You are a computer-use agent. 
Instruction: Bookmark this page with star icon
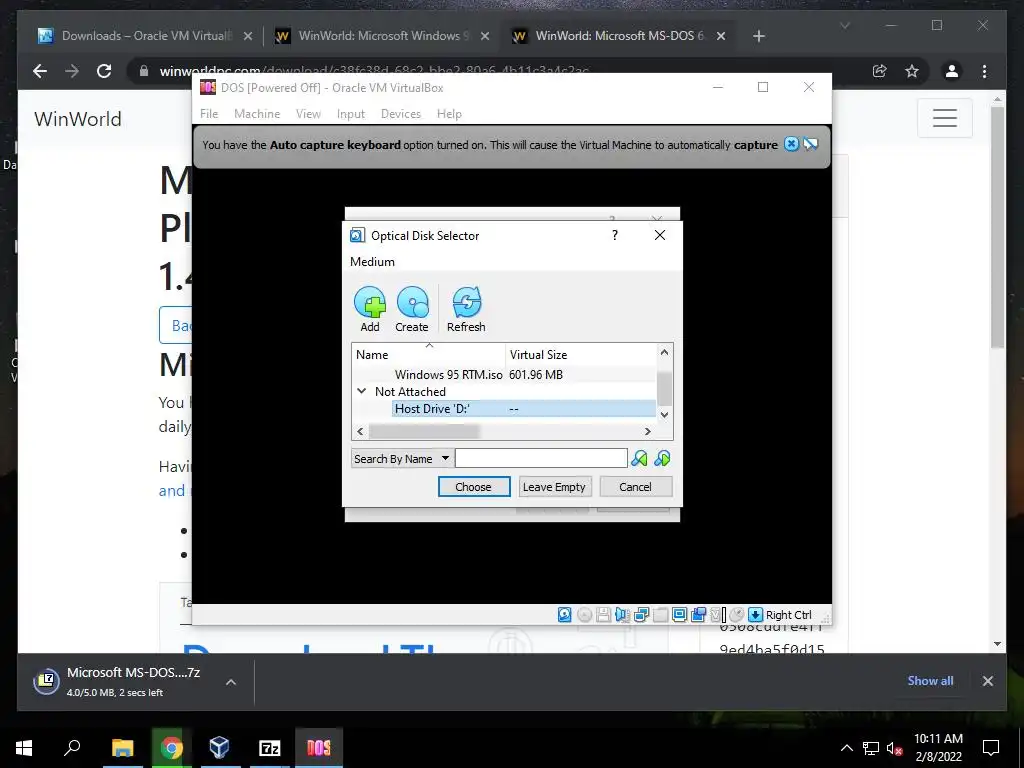click(x=912, y=71)
